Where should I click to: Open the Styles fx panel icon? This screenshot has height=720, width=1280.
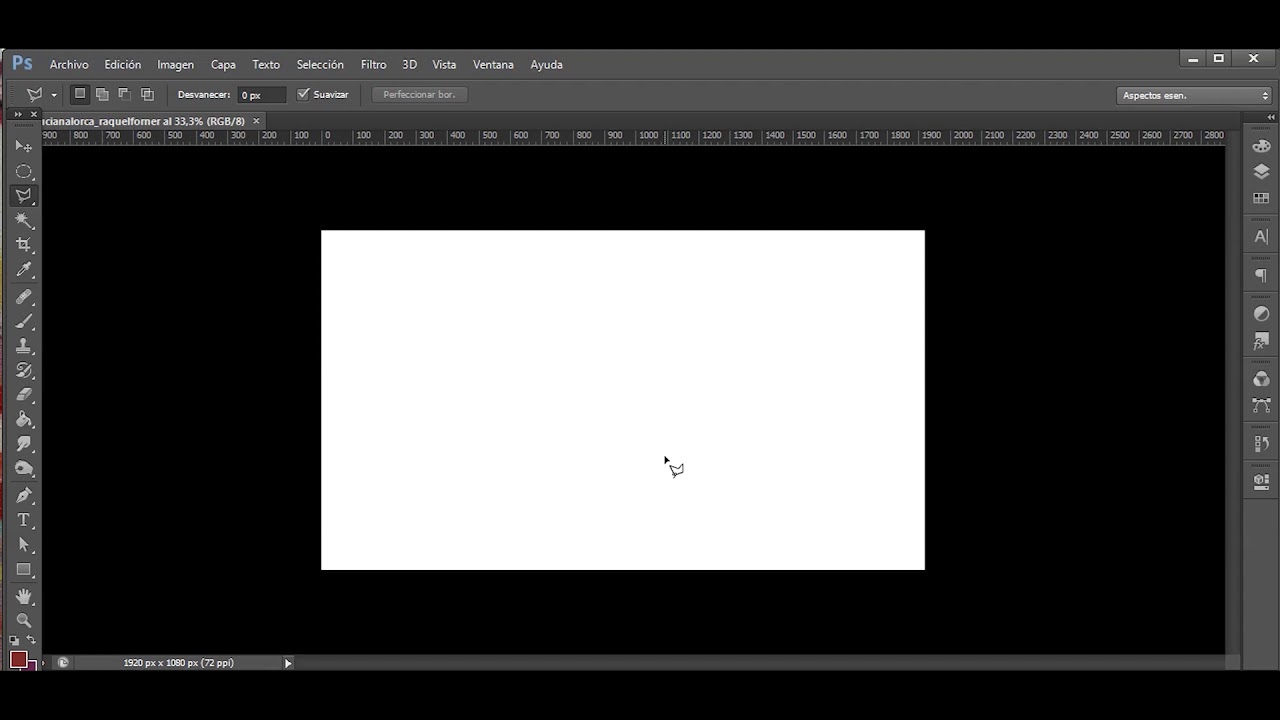1261,341
